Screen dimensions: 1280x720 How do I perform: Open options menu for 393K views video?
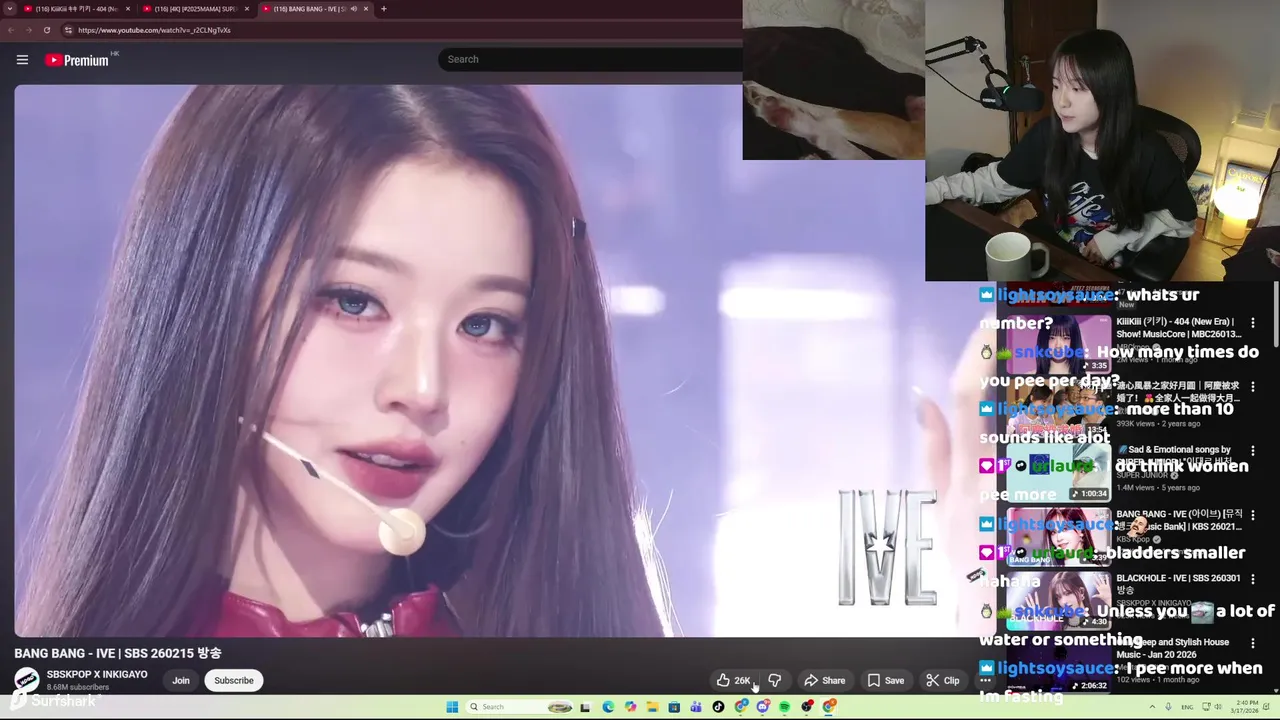pyautogui.click(x=1253, y=387)
